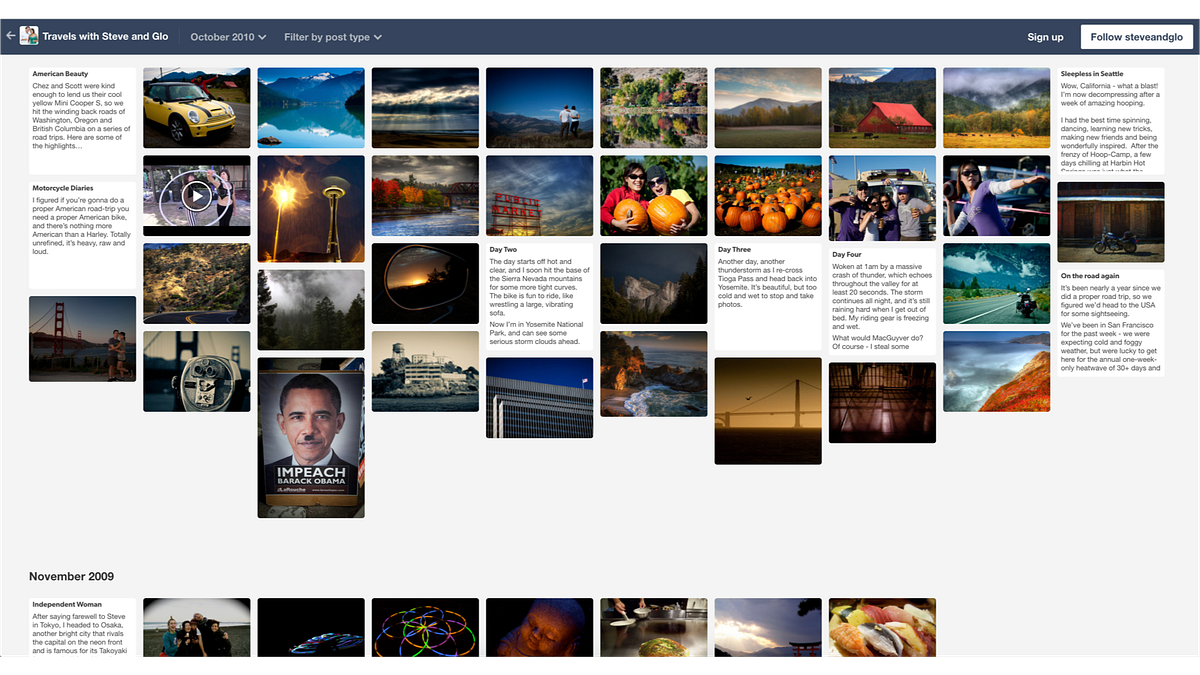Open the motorcycle by wooden barn photo
This screenshot has width=1200, height=675.
point(1111,222)
